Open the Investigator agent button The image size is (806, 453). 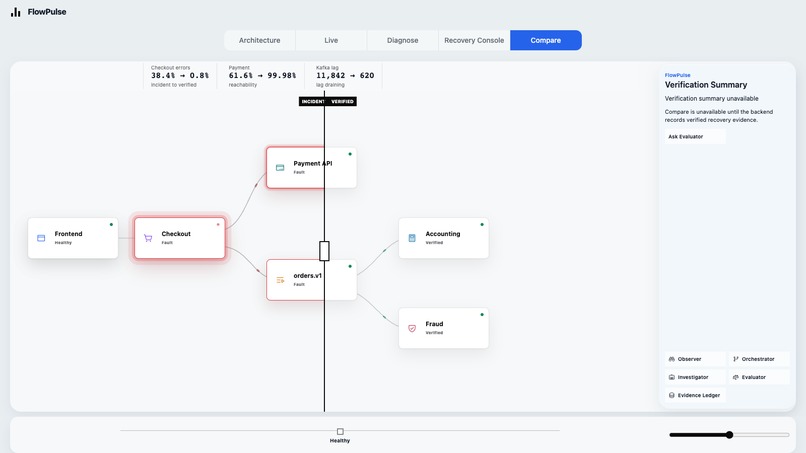pos(695,377)
